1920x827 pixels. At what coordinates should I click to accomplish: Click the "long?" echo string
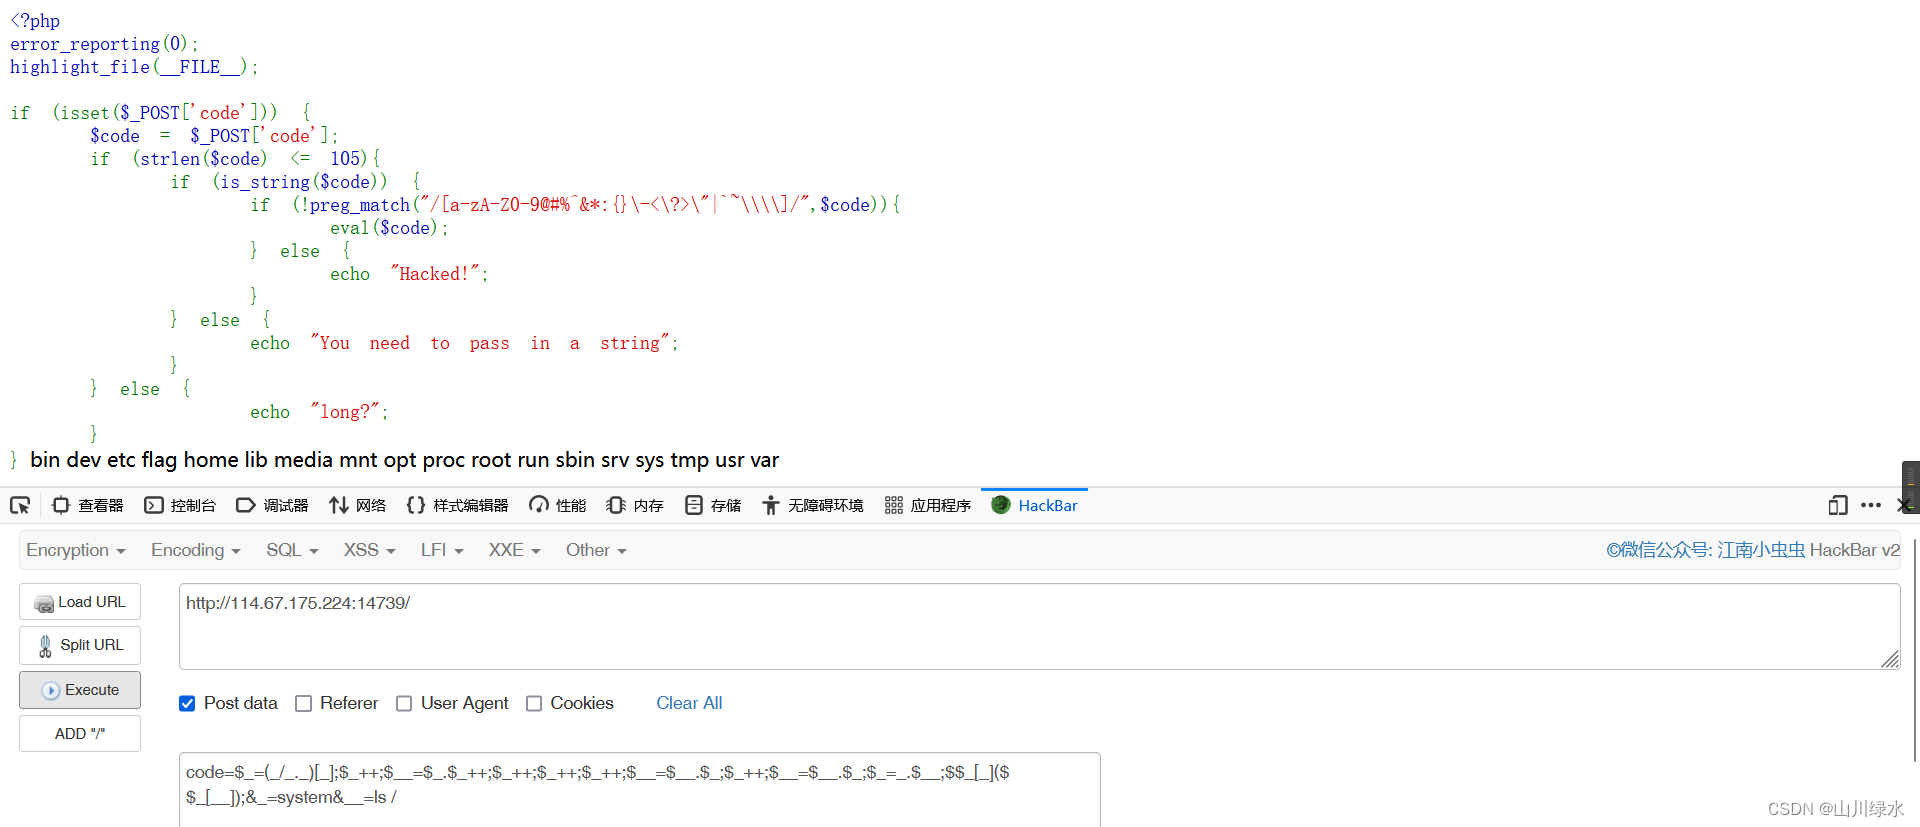coord(345,412)
